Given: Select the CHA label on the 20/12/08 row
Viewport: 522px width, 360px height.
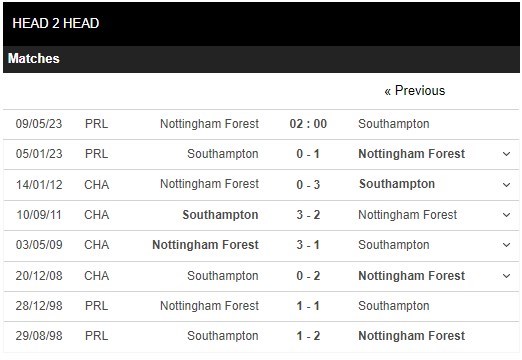Looking at the screenshot, I should coord(97,276).
